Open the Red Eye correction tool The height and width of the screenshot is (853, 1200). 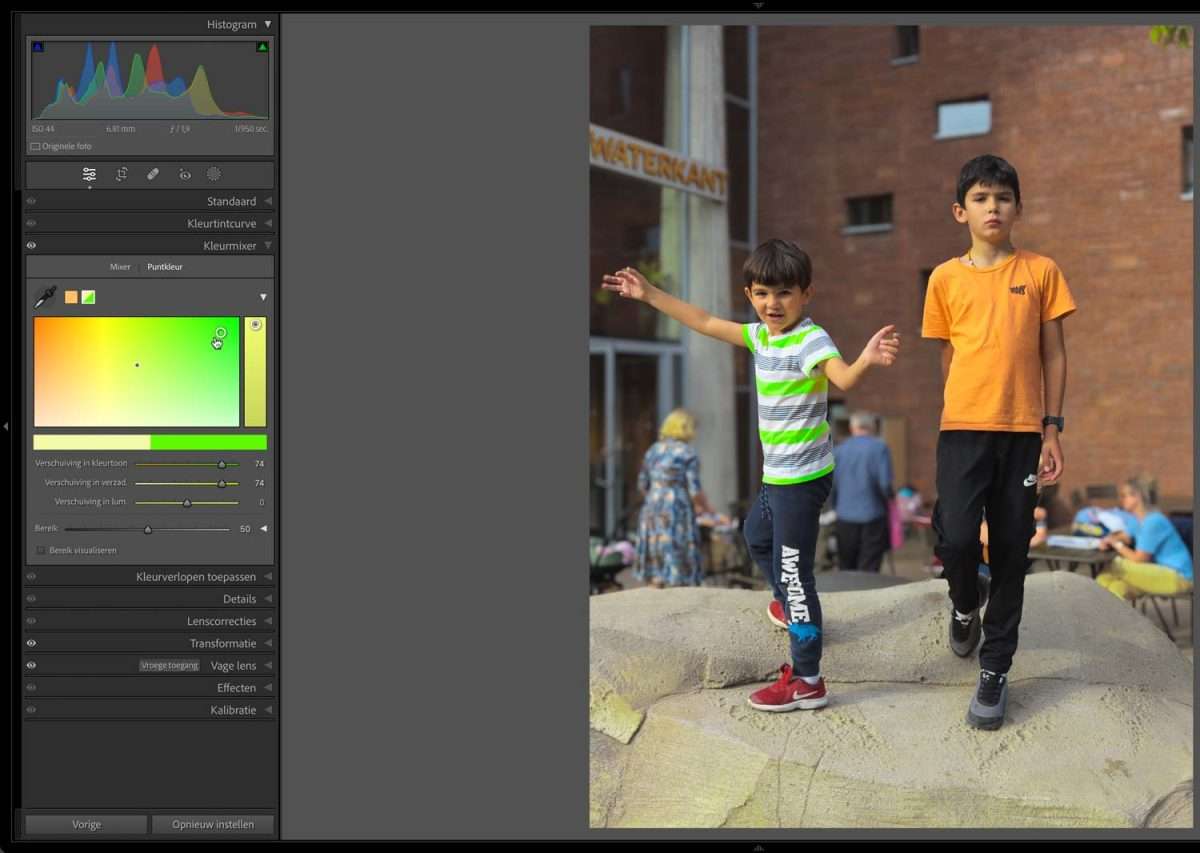(185, 174)
